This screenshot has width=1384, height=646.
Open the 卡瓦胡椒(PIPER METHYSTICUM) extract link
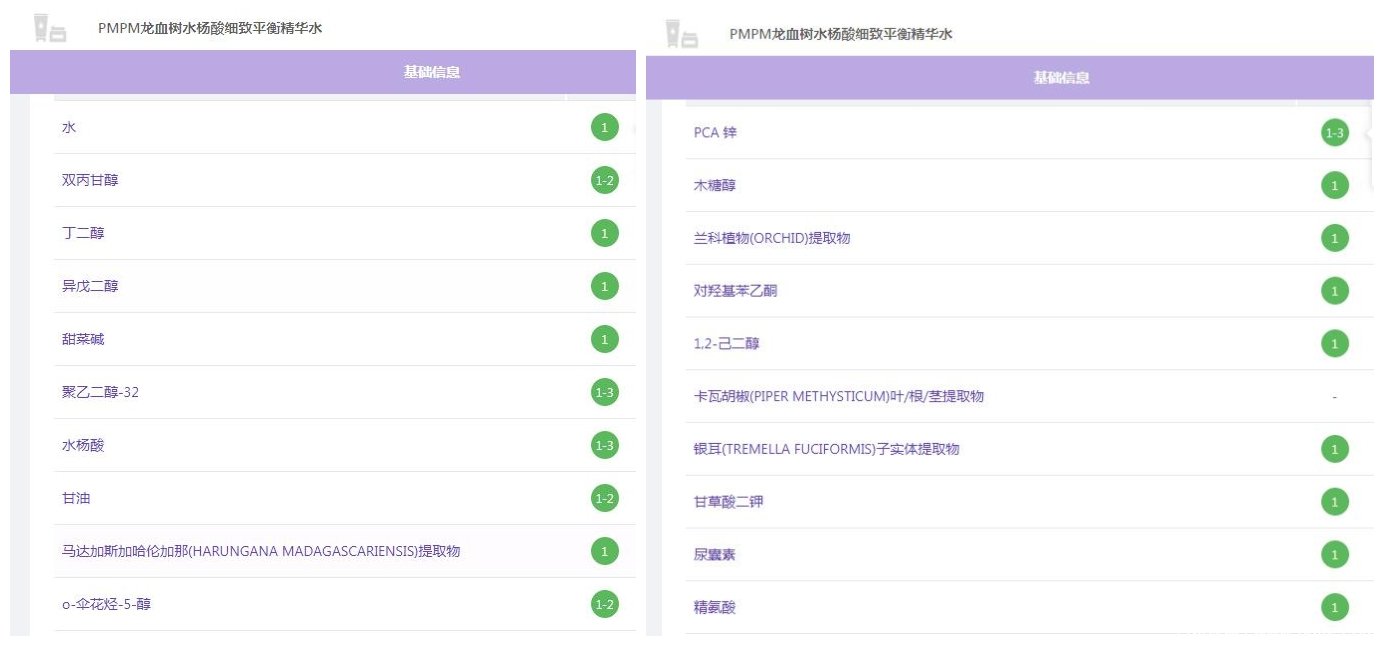coord(839,397)
